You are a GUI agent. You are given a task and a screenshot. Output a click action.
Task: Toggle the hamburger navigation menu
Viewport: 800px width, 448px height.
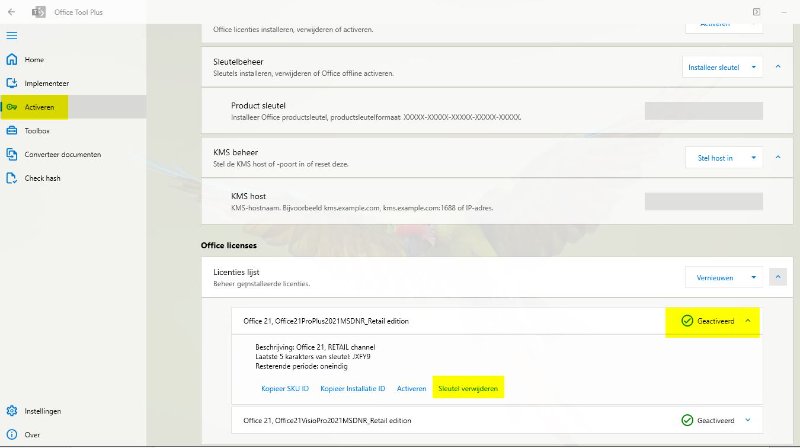pos(11,35)
